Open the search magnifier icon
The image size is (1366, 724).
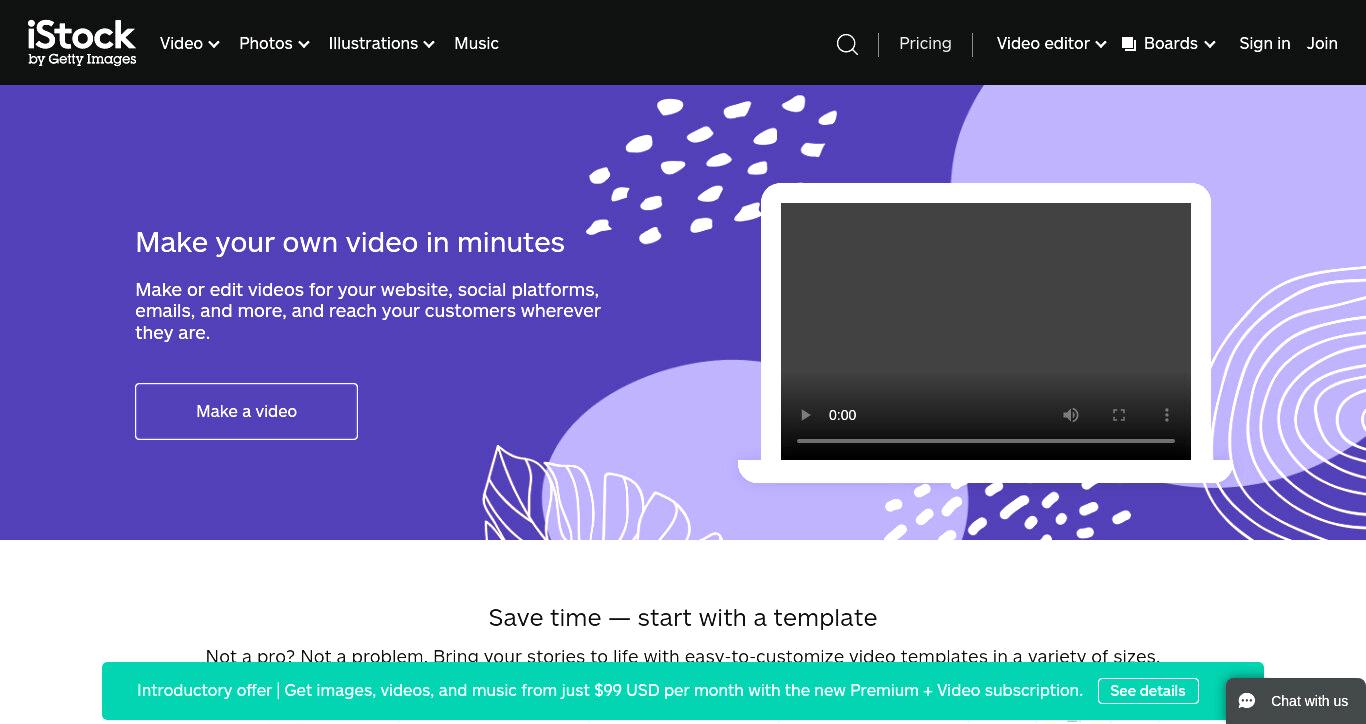tap(847, 44)
